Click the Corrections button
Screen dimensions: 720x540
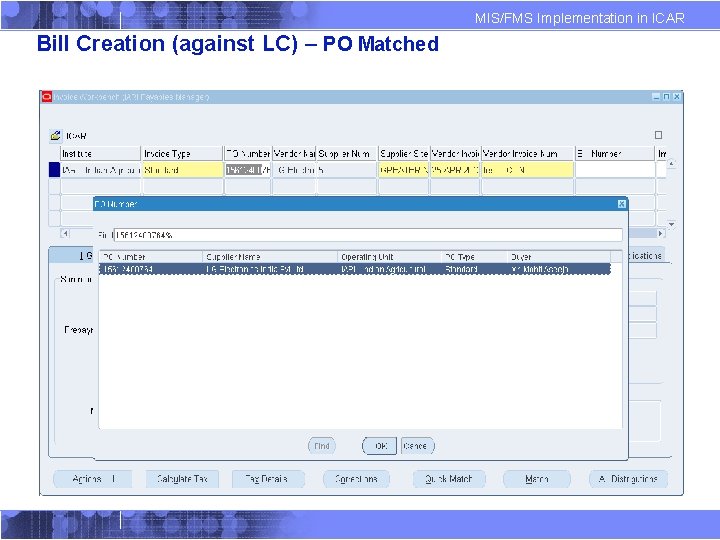click(356, 479)
